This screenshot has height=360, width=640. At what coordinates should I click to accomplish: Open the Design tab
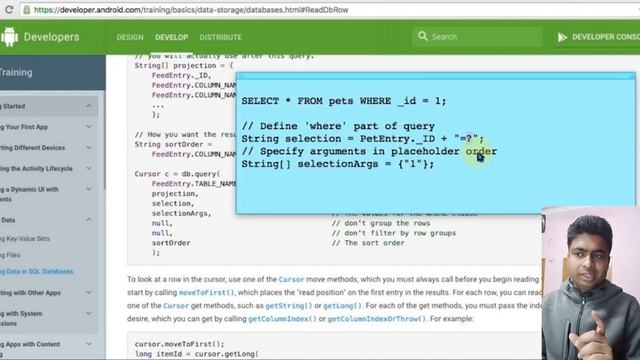coord(130,37)
